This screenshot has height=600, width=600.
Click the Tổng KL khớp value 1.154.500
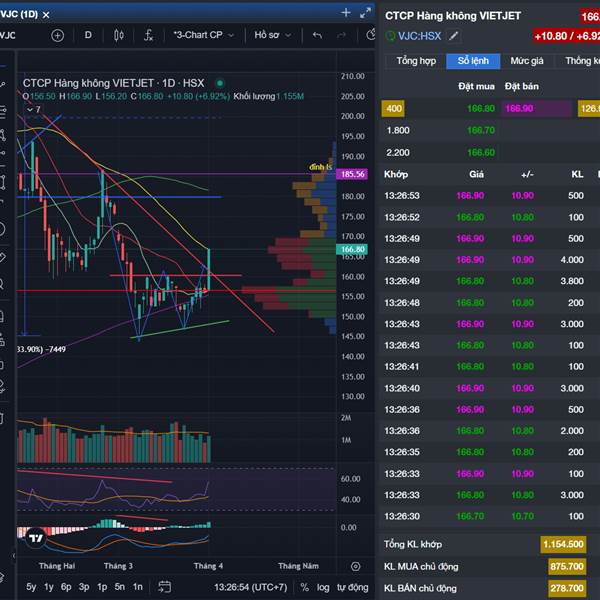pos(563,545)
